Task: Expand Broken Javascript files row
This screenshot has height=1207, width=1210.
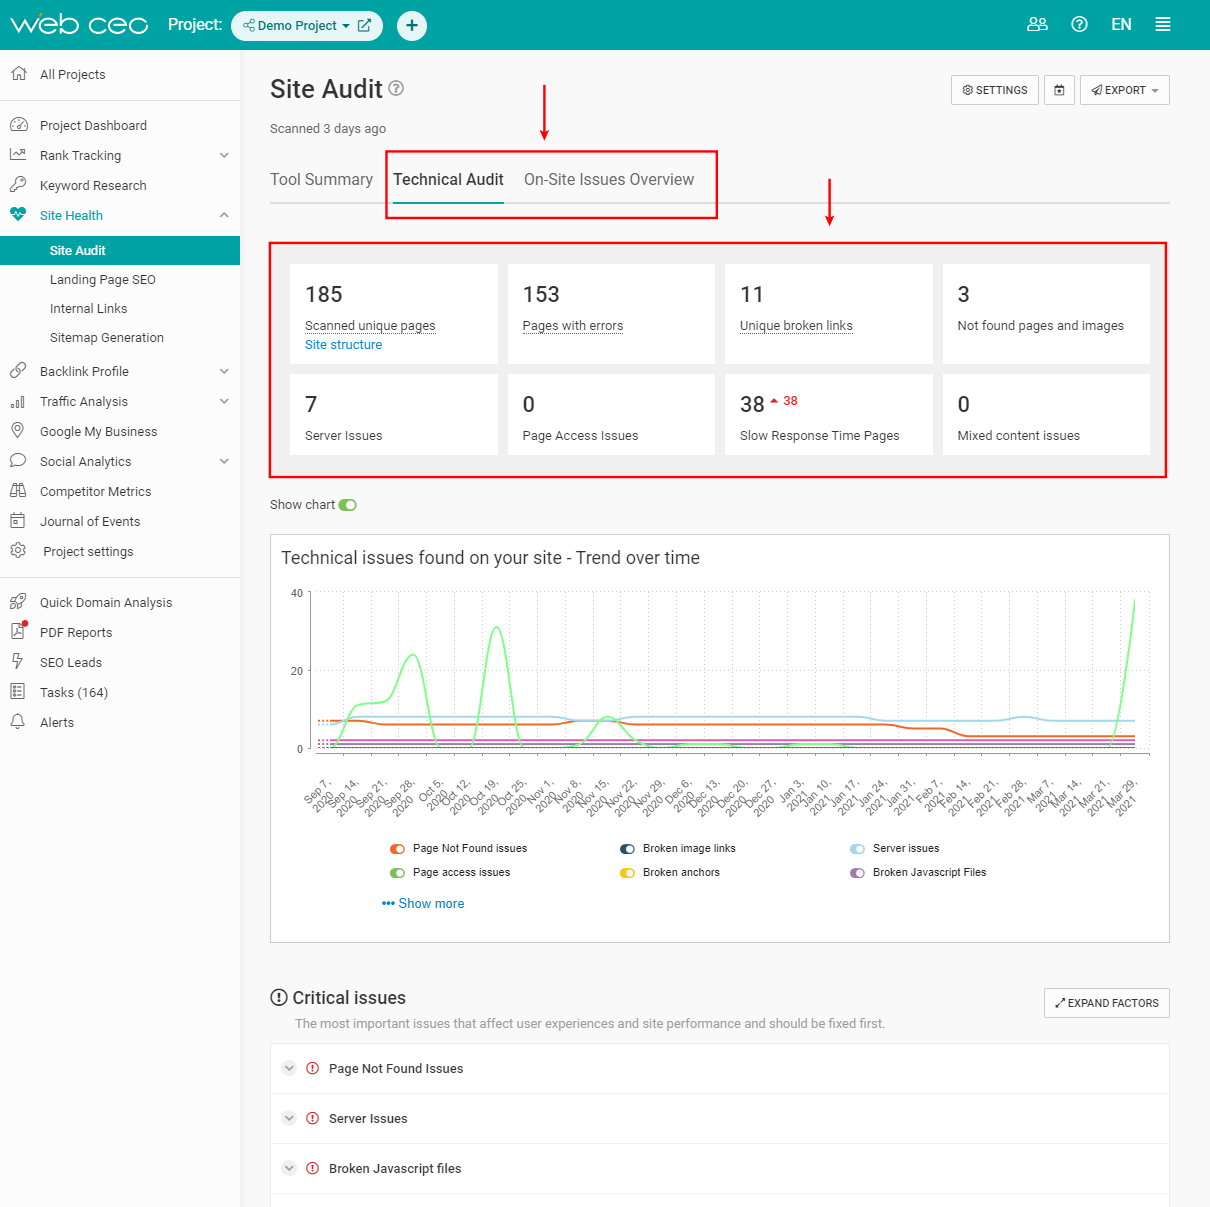Action: click(289, 1168)
